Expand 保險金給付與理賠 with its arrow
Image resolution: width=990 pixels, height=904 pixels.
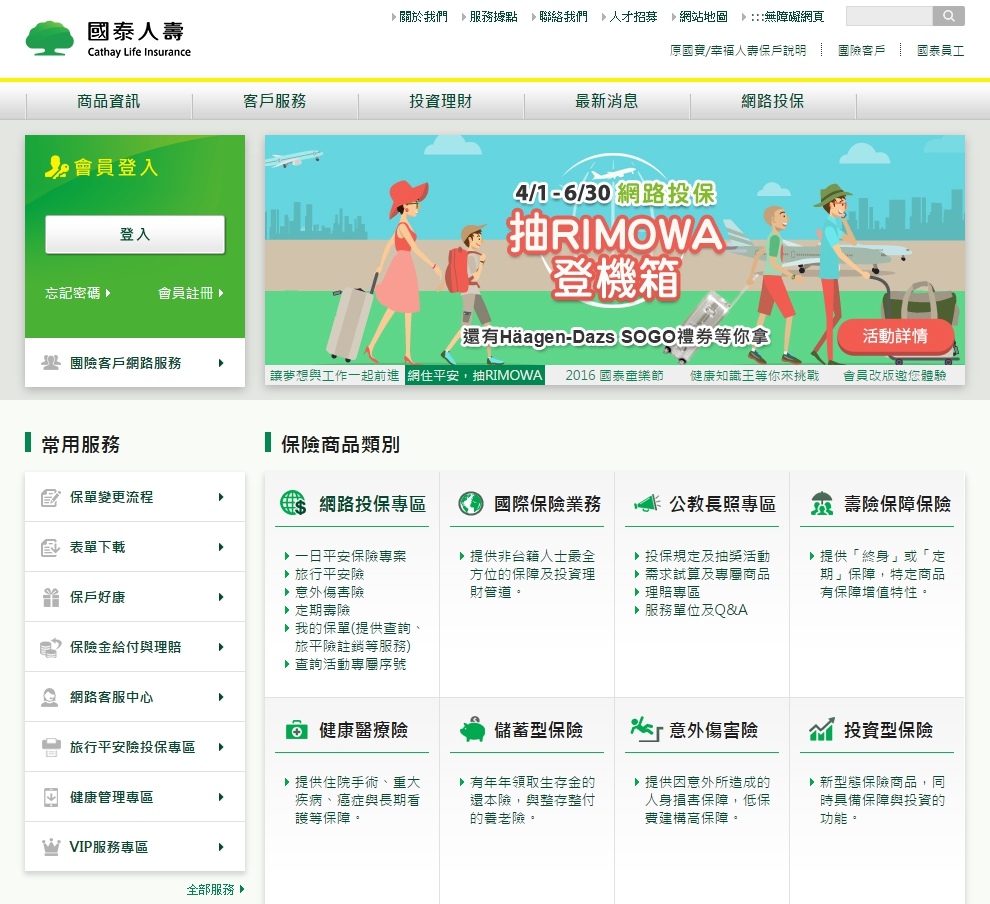[221, 647]
